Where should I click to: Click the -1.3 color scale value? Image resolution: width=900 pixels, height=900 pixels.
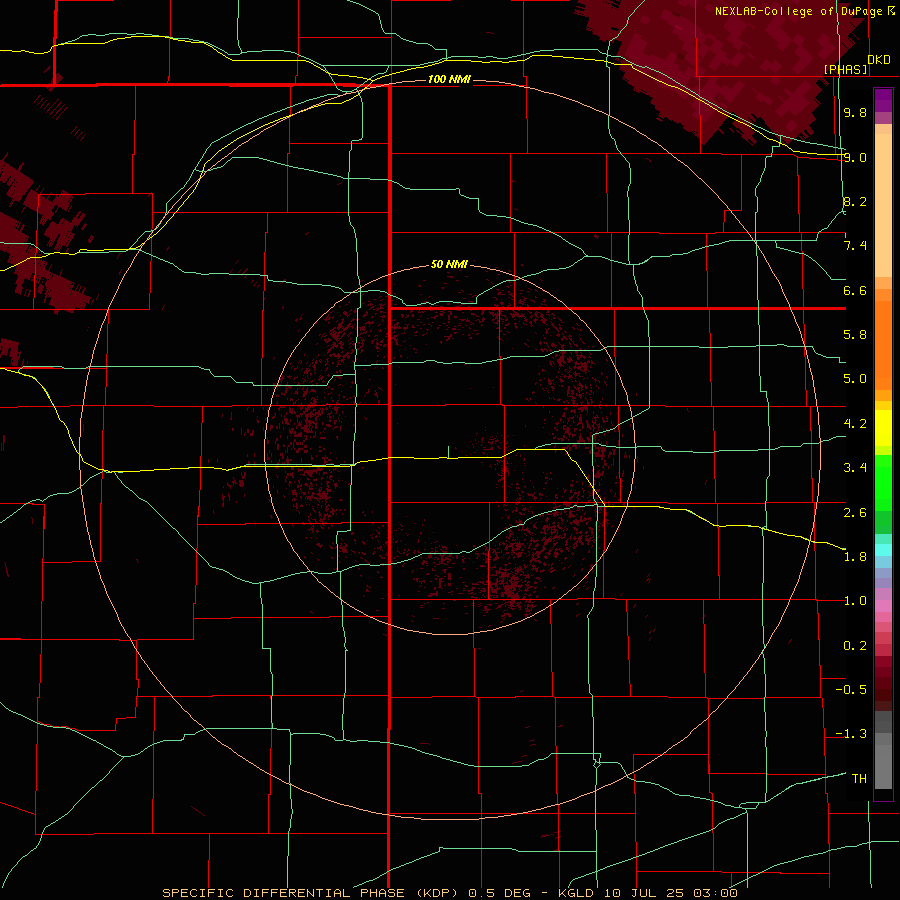(851, 734)
